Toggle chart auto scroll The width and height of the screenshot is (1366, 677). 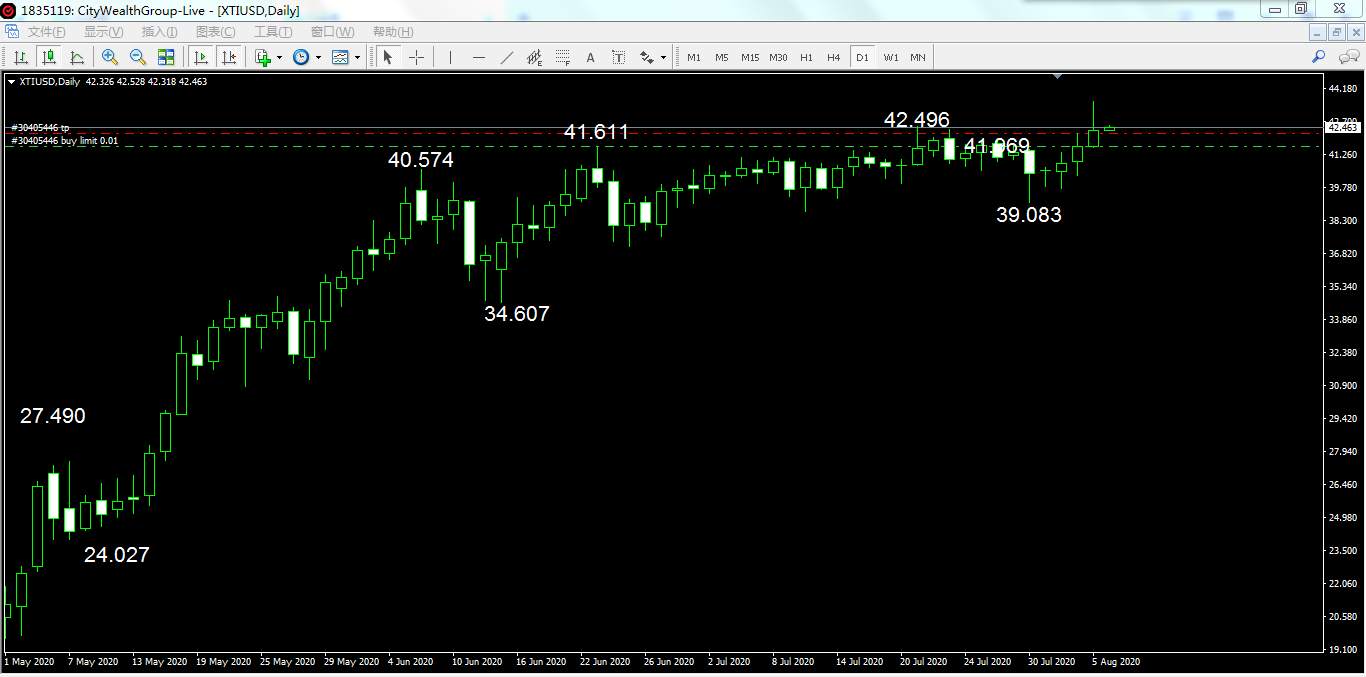pyautogui.click(x=201, y=57)
